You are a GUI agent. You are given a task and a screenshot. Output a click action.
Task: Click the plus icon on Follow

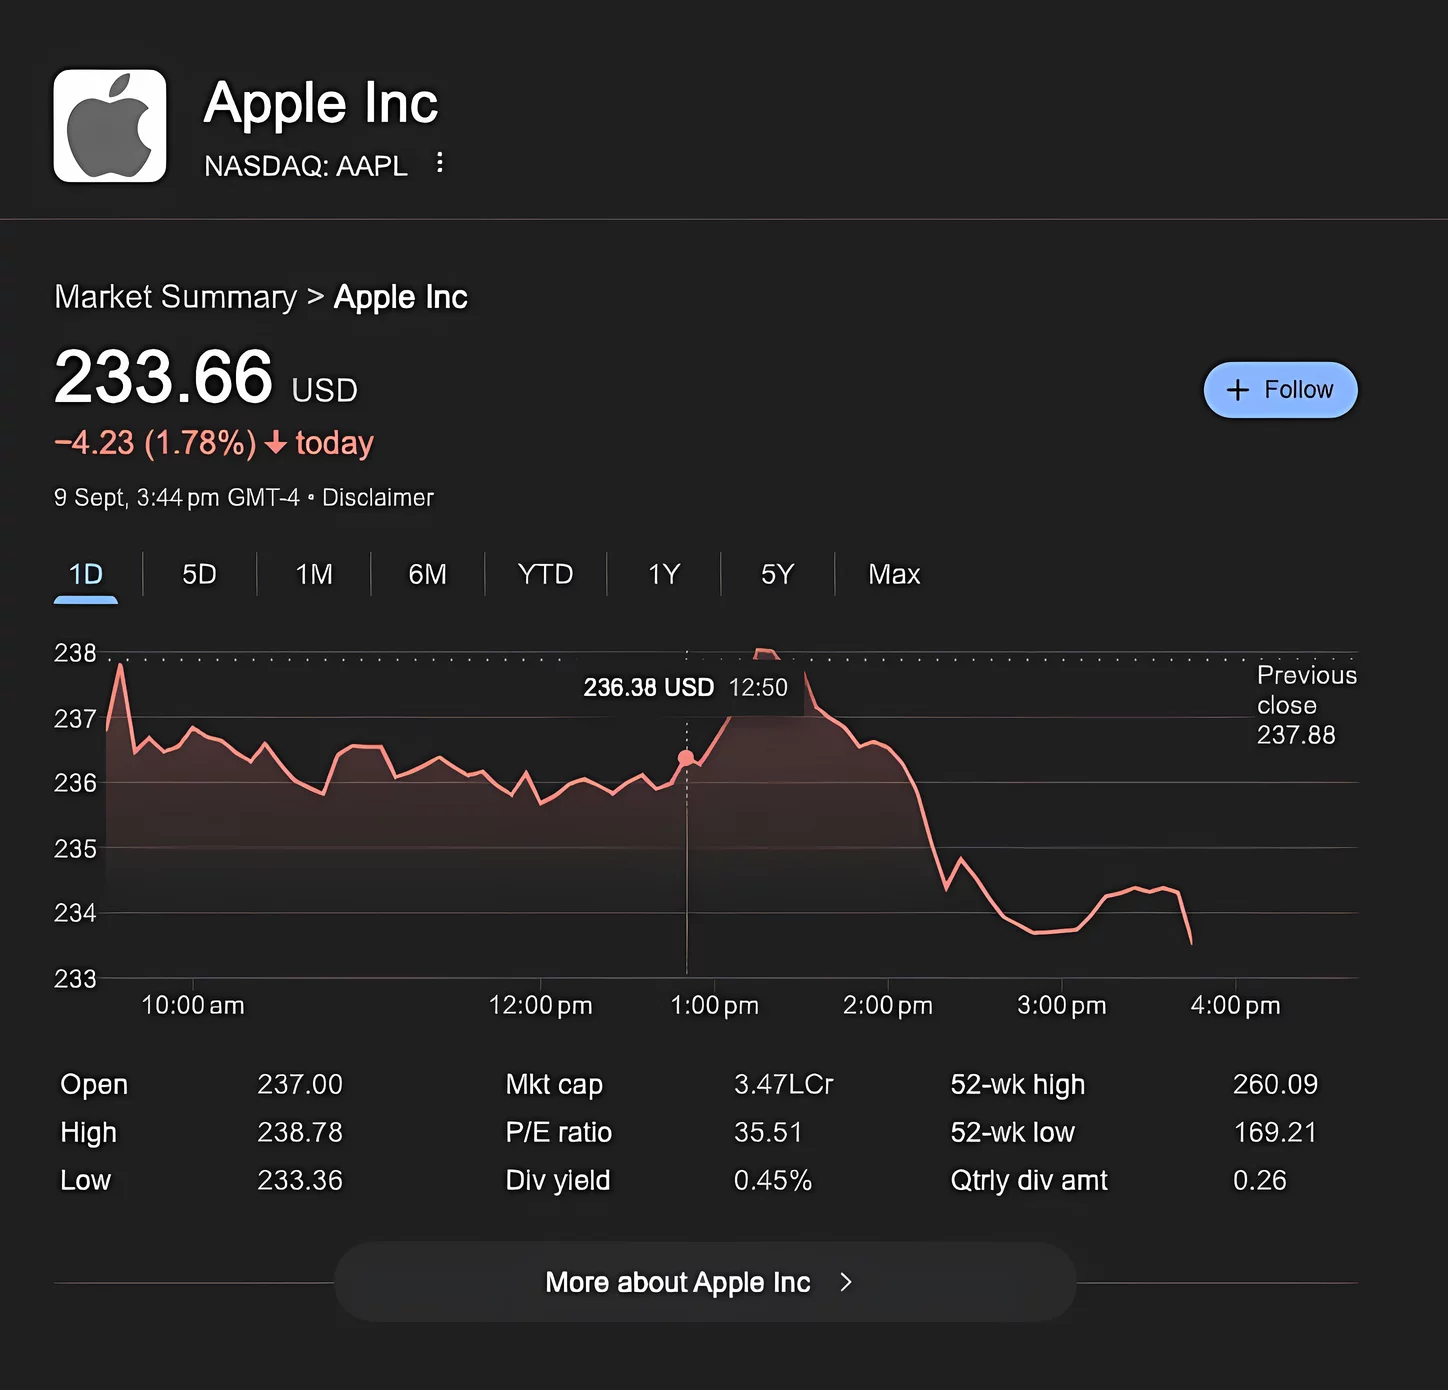pos(1238,390)
